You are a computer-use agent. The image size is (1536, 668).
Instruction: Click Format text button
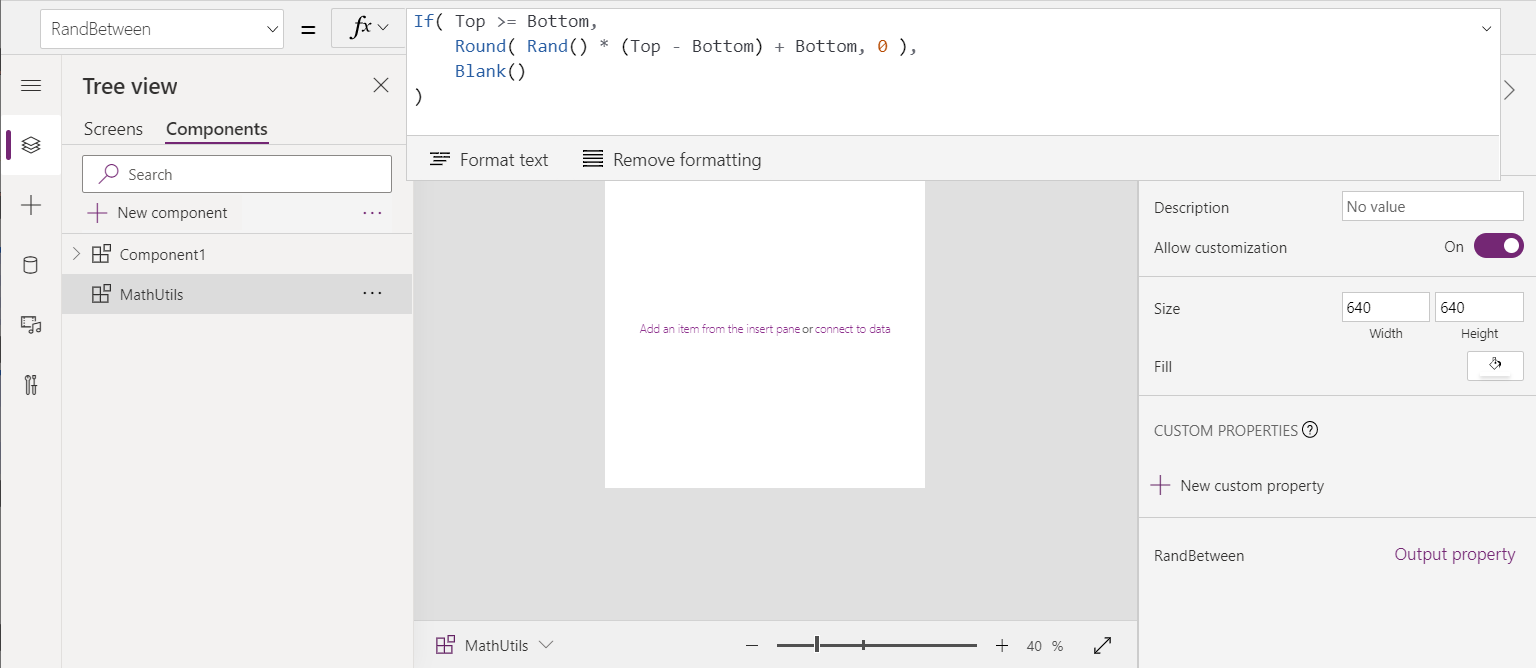click(489, 160)
